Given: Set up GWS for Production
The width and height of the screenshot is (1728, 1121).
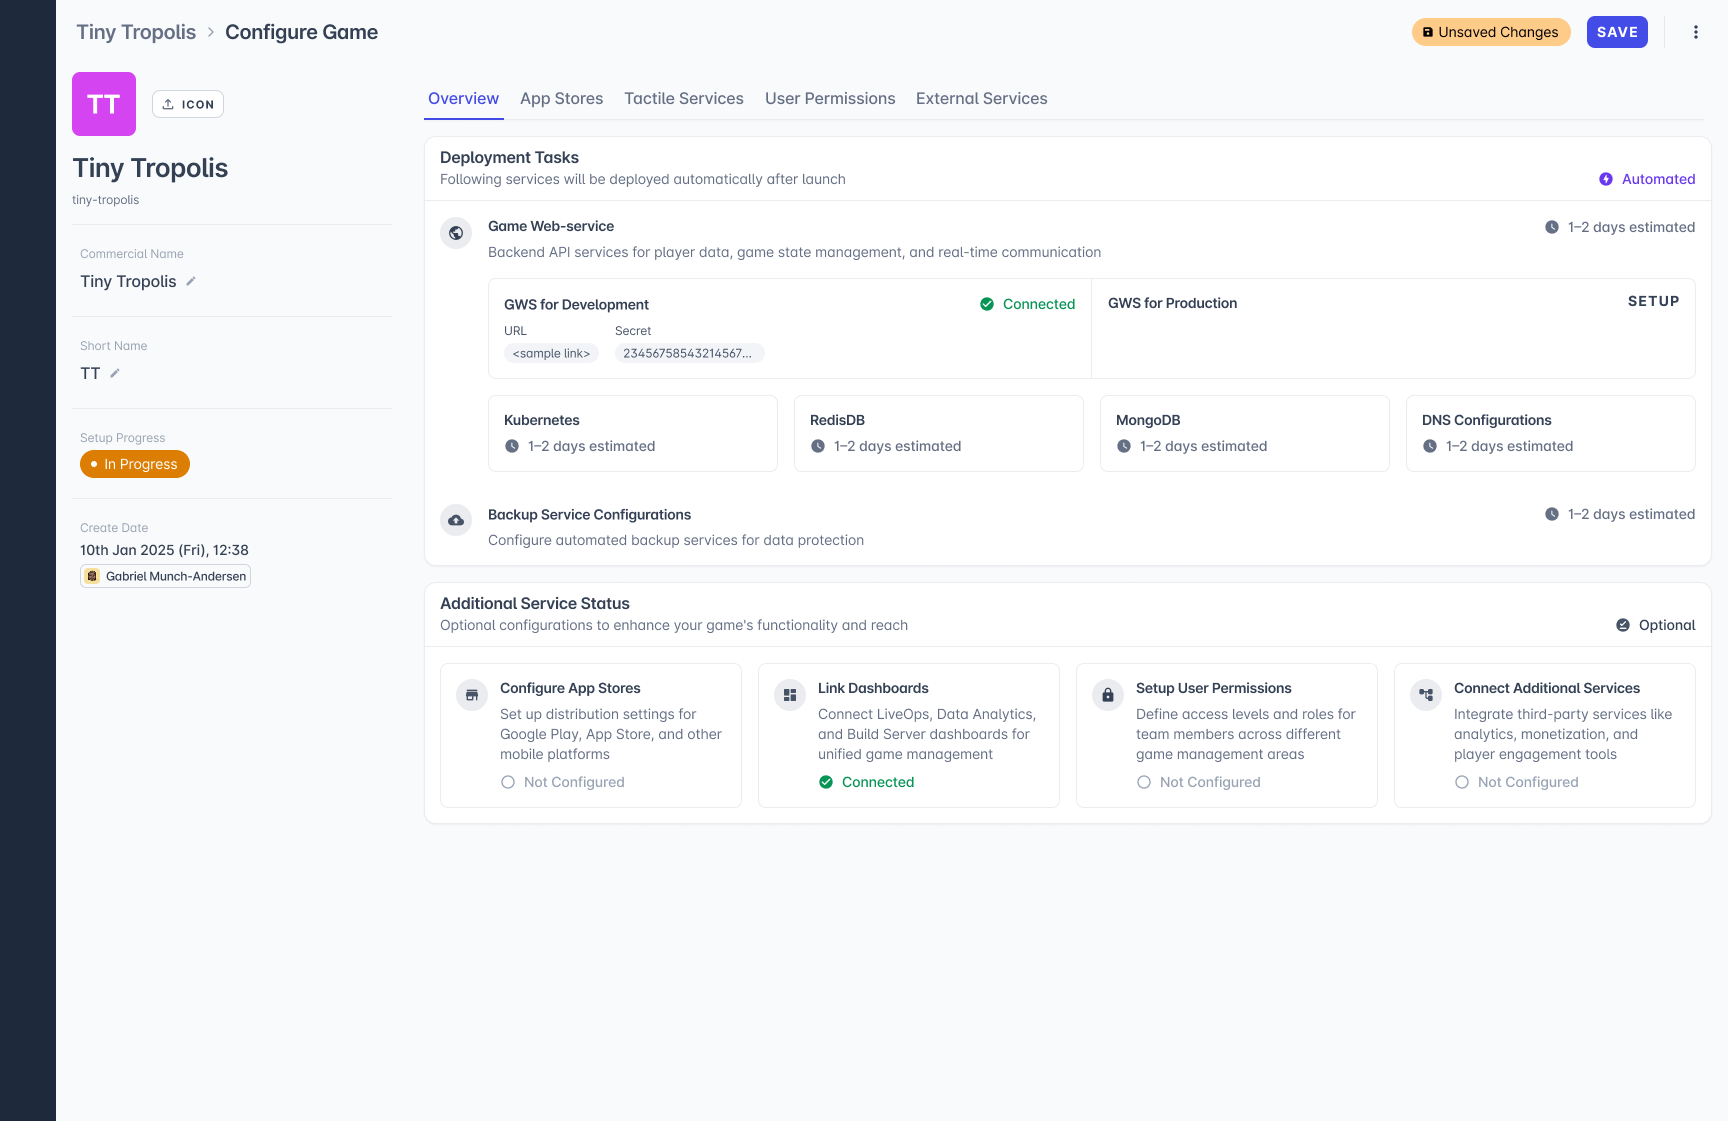Looking at the screenshot, I should point(1653,301).
